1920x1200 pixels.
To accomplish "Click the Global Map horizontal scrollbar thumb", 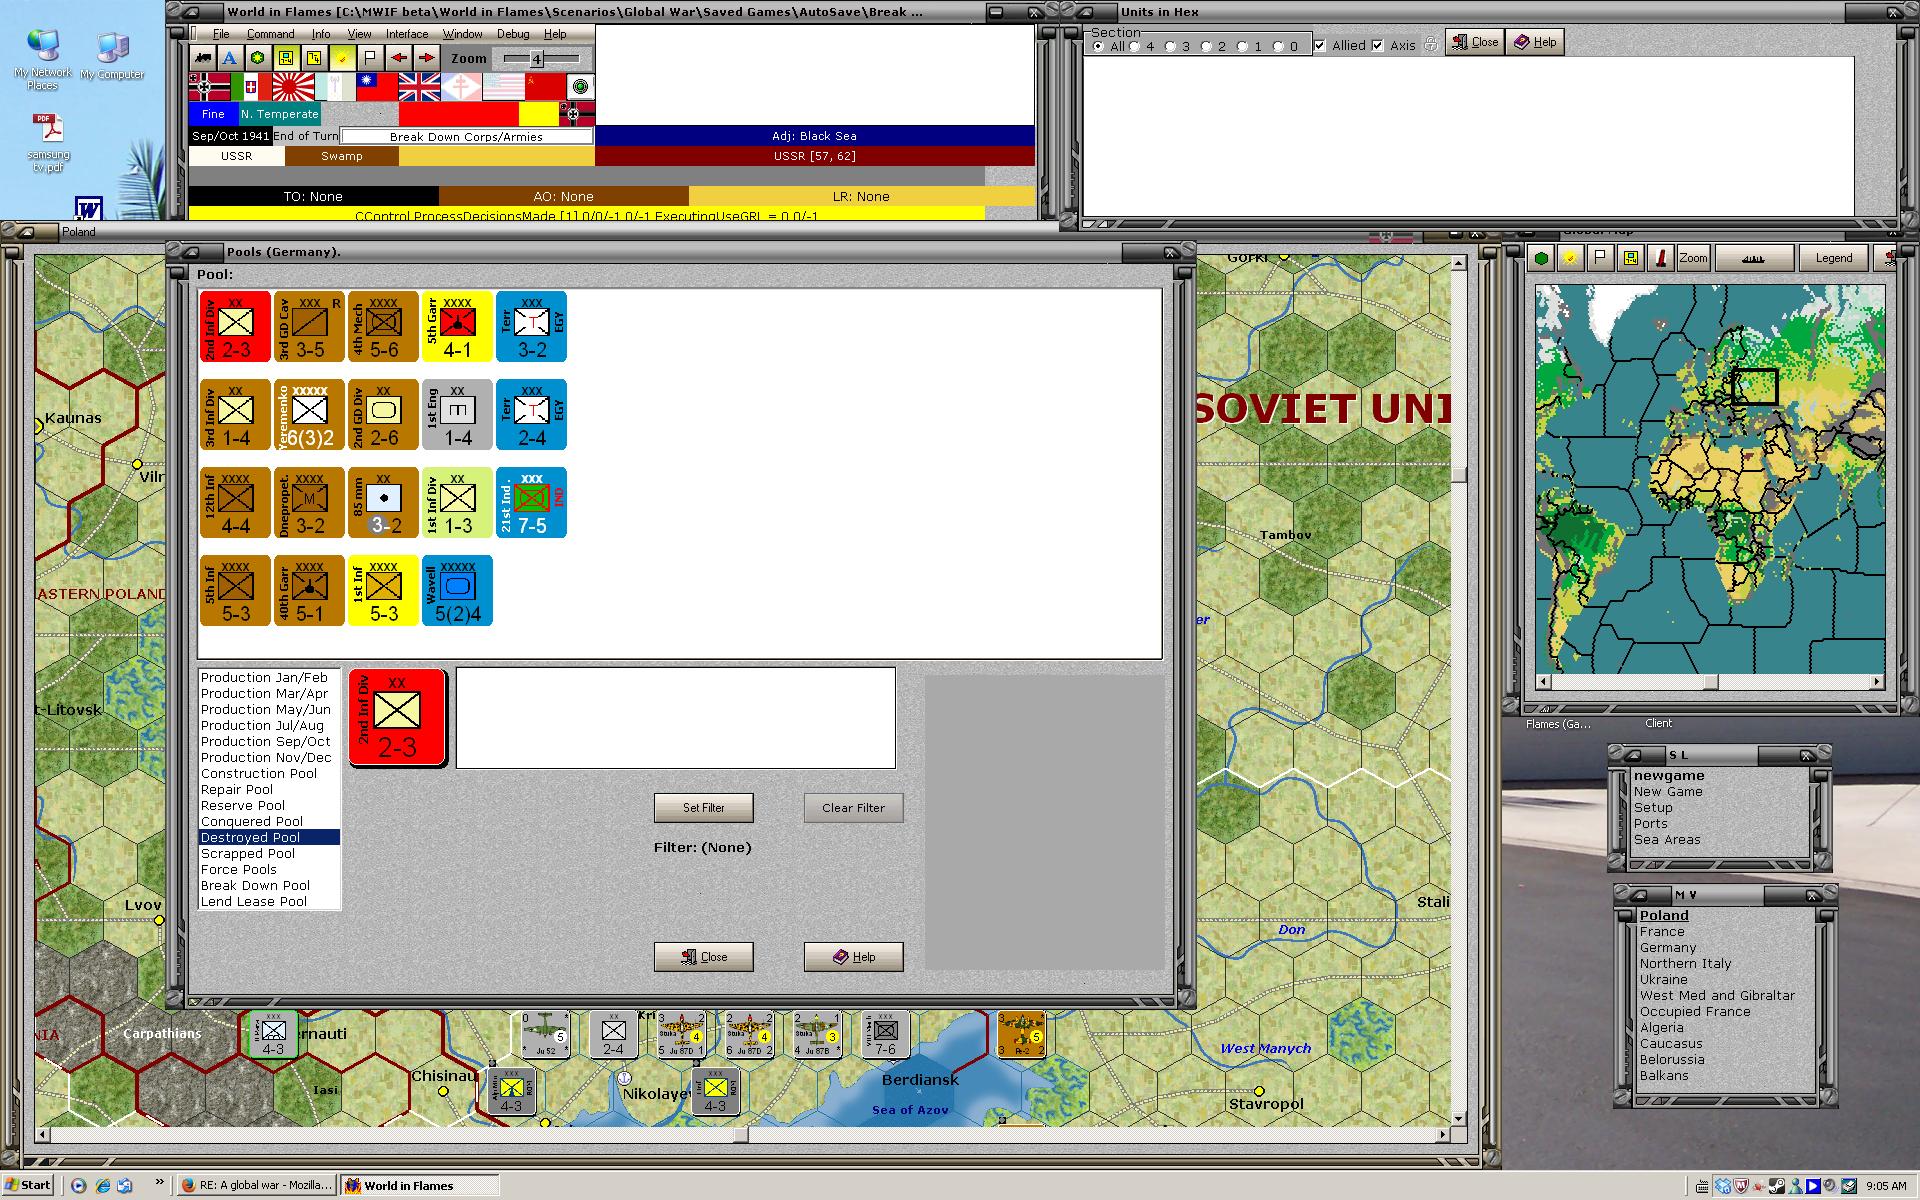I will pos(1711,682).
